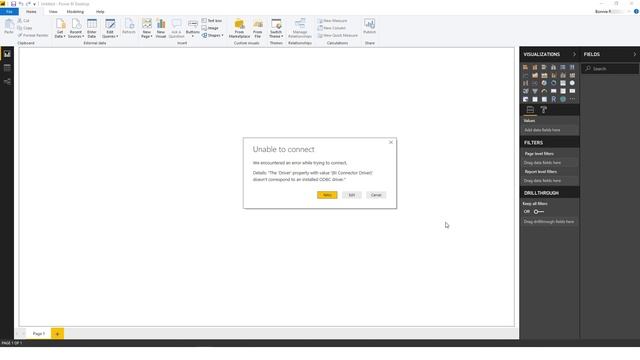Open the File menu tab
The width and height of the screenshot is (640, 360).
point(9,11)
